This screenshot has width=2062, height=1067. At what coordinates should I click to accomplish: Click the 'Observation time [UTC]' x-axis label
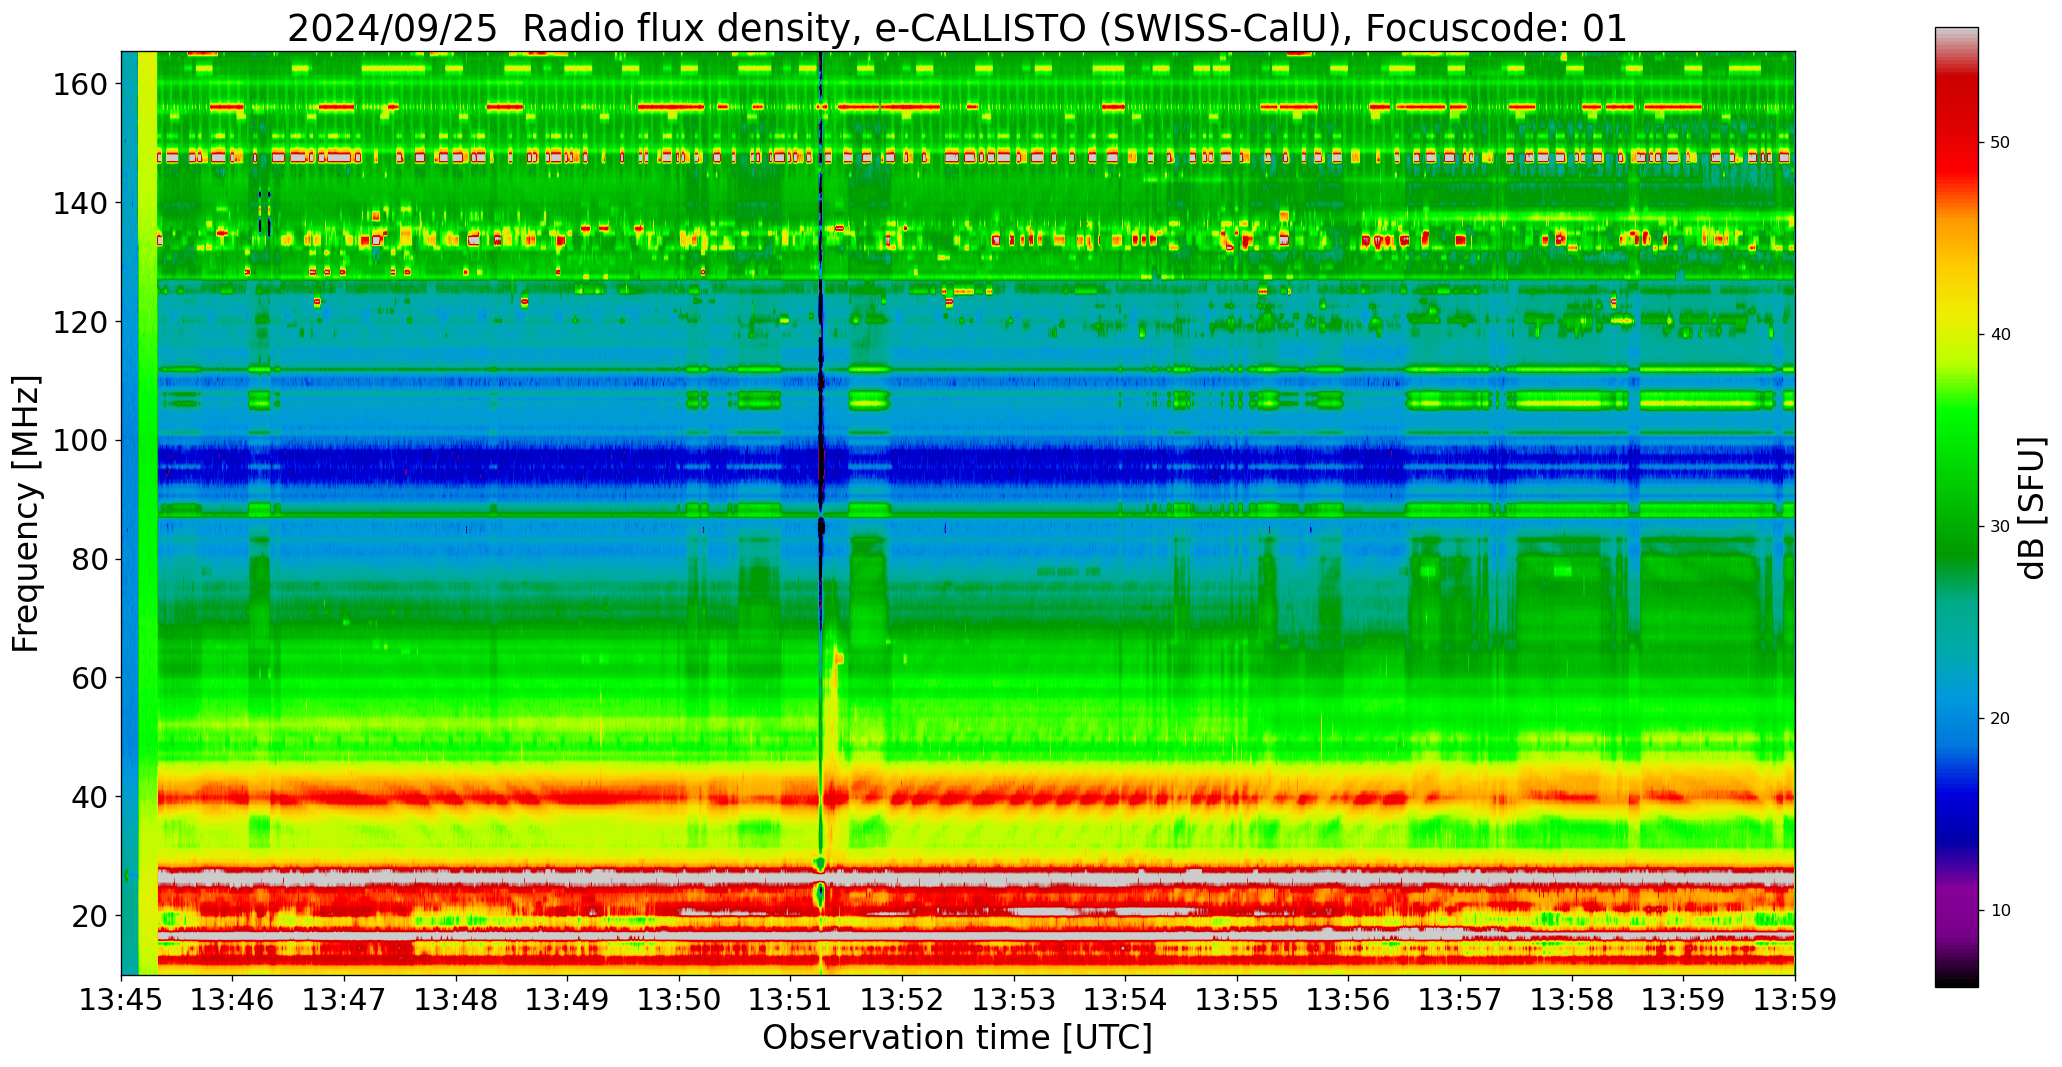(957, 1038)
